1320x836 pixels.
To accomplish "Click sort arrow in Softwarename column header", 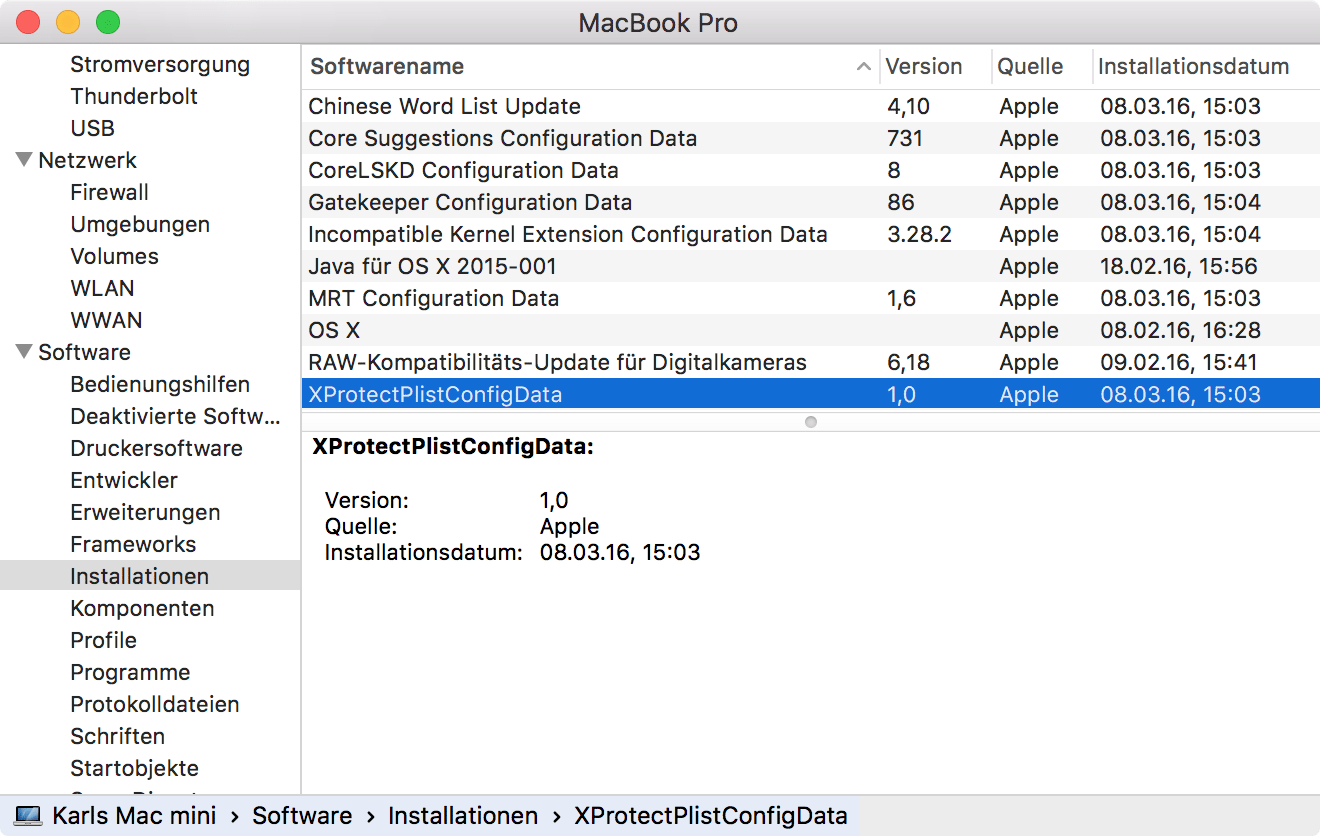I will tap(863, 67).
